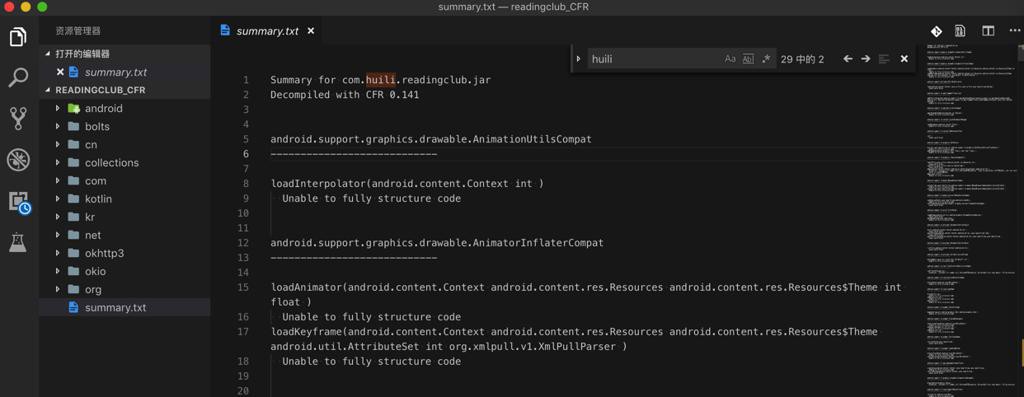Open the Search view in activity bar
Screen dimensions: 1024x397
(x=18, y=78)
